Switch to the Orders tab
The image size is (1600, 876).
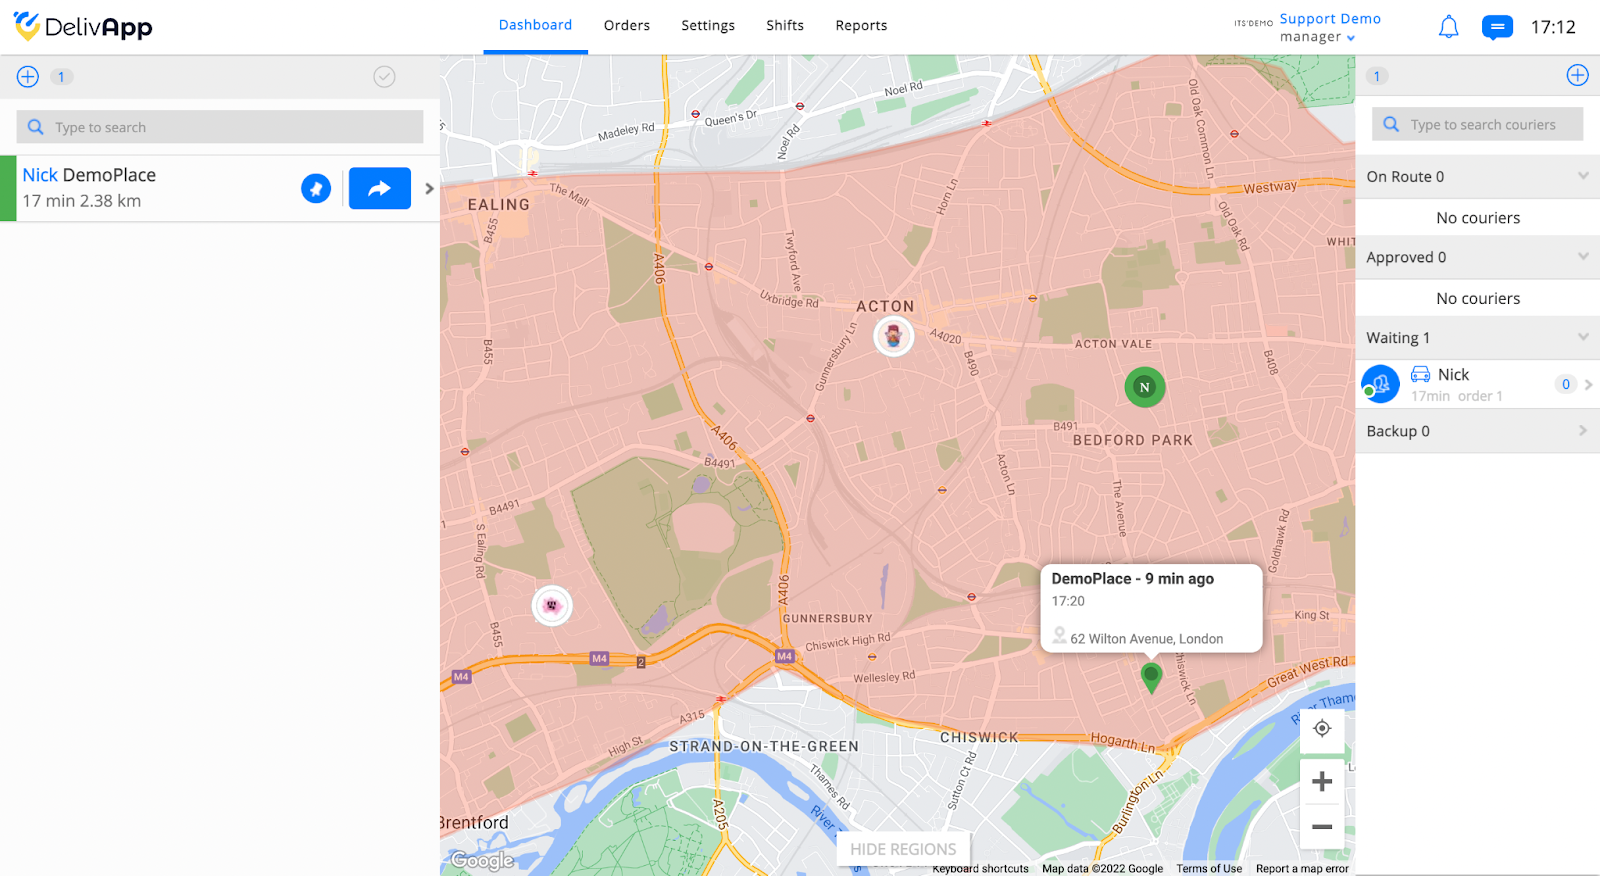(627, 26)
